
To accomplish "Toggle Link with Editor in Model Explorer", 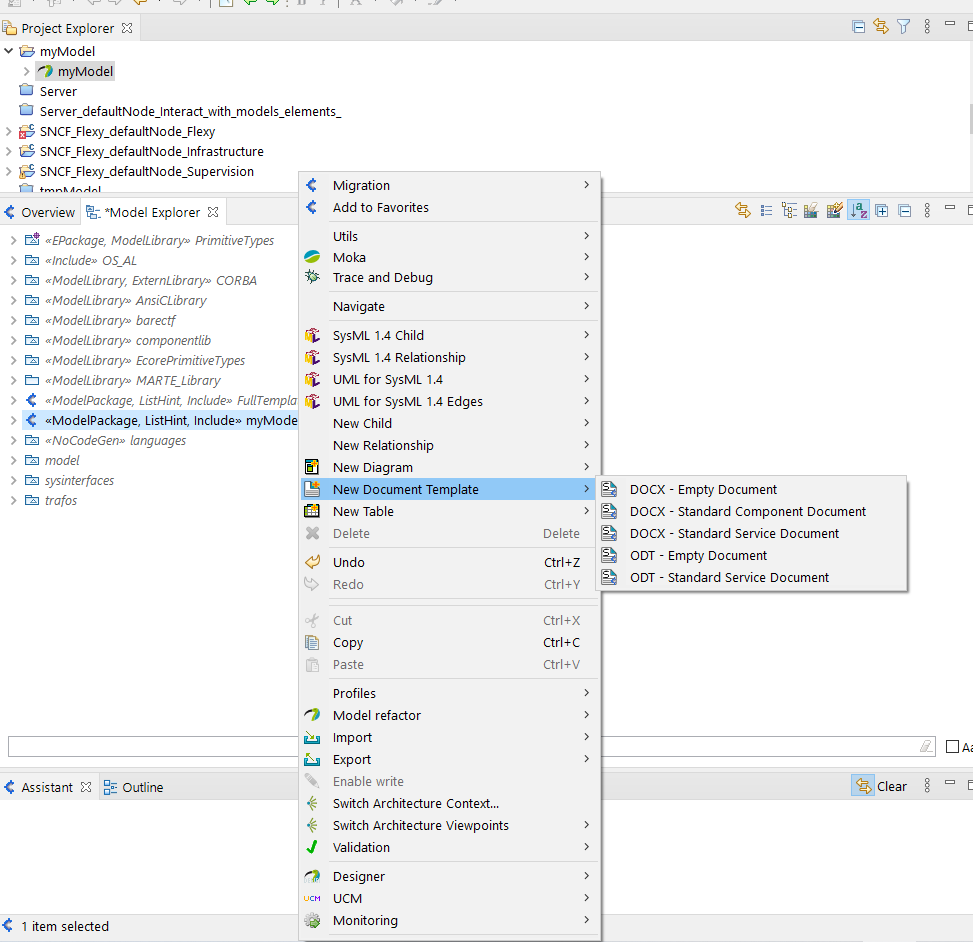I will pos(743,210).
